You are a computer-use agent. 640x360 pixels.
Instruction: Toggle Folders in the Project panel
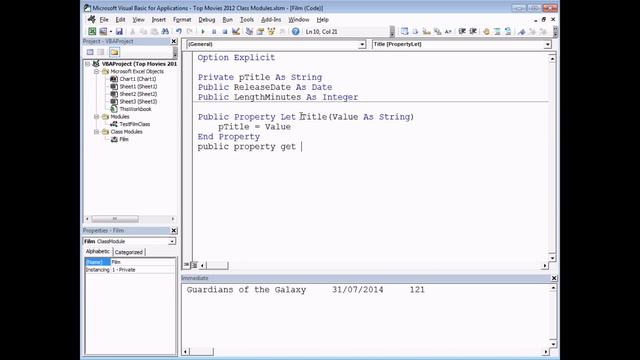(114, 52)
